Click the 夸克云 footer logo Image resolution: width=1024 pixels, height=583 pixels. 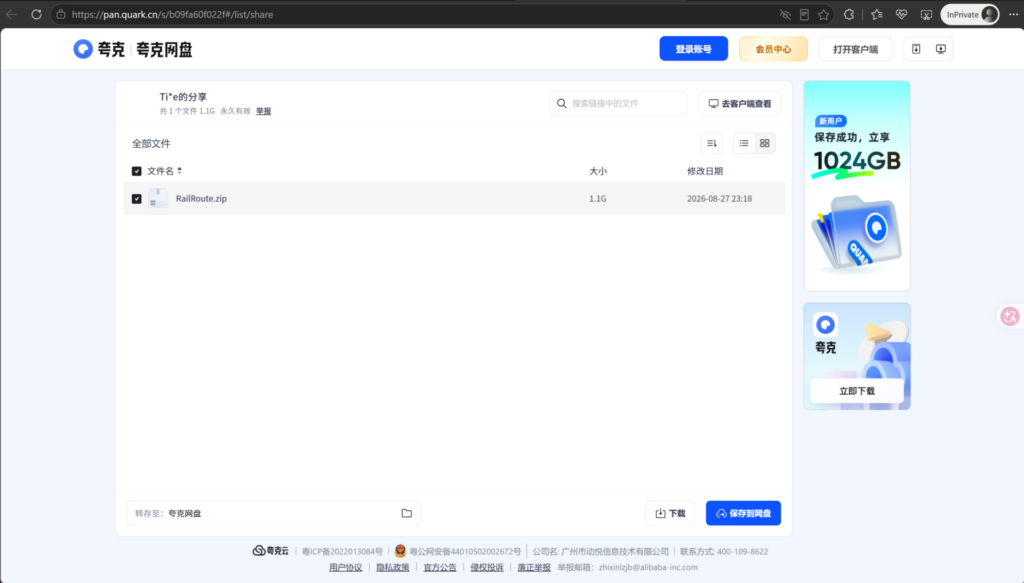click(x=270, y=551)
